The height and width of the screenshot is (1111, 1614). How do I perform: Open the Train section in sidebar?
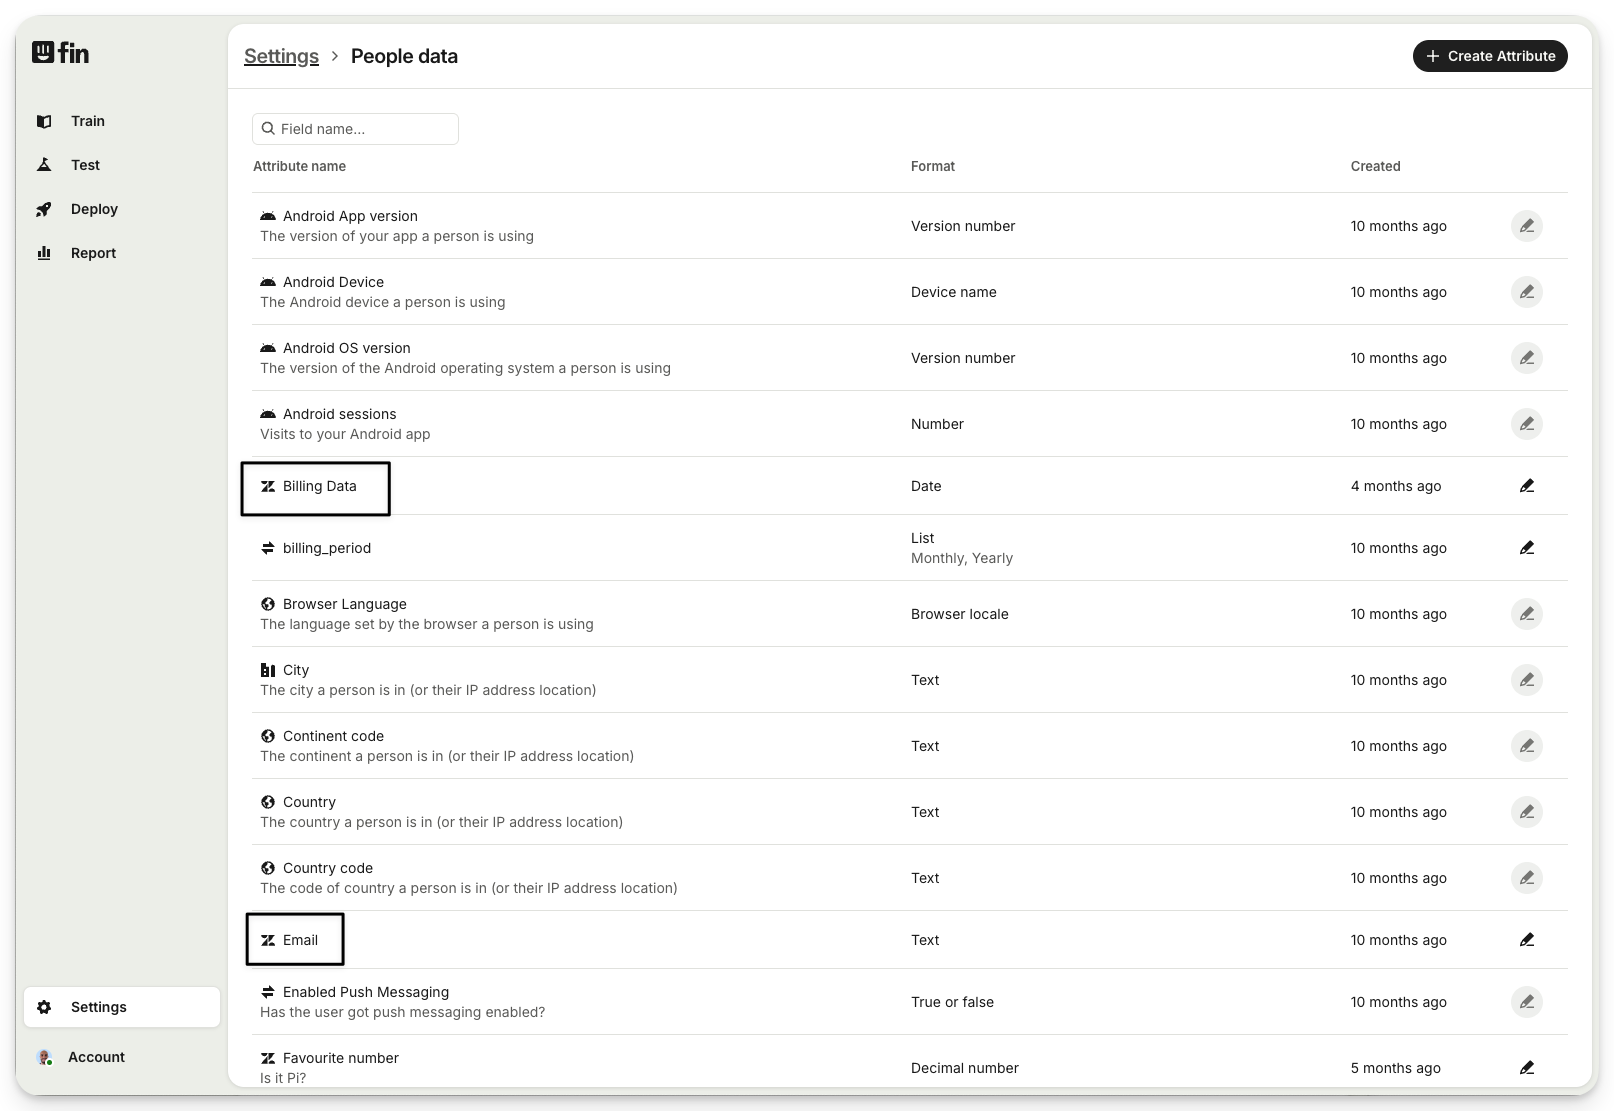point(87,121)
